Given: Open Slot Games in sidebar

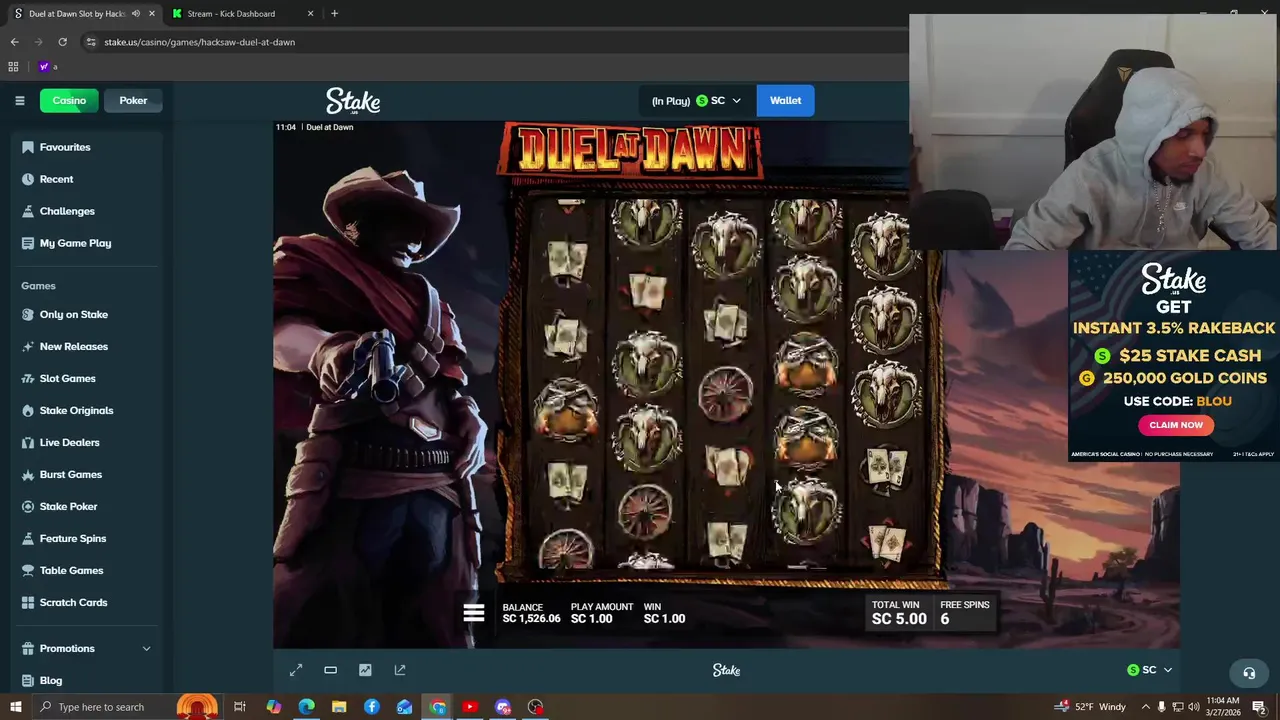Looking at the screenshot, I should point(85,378).
